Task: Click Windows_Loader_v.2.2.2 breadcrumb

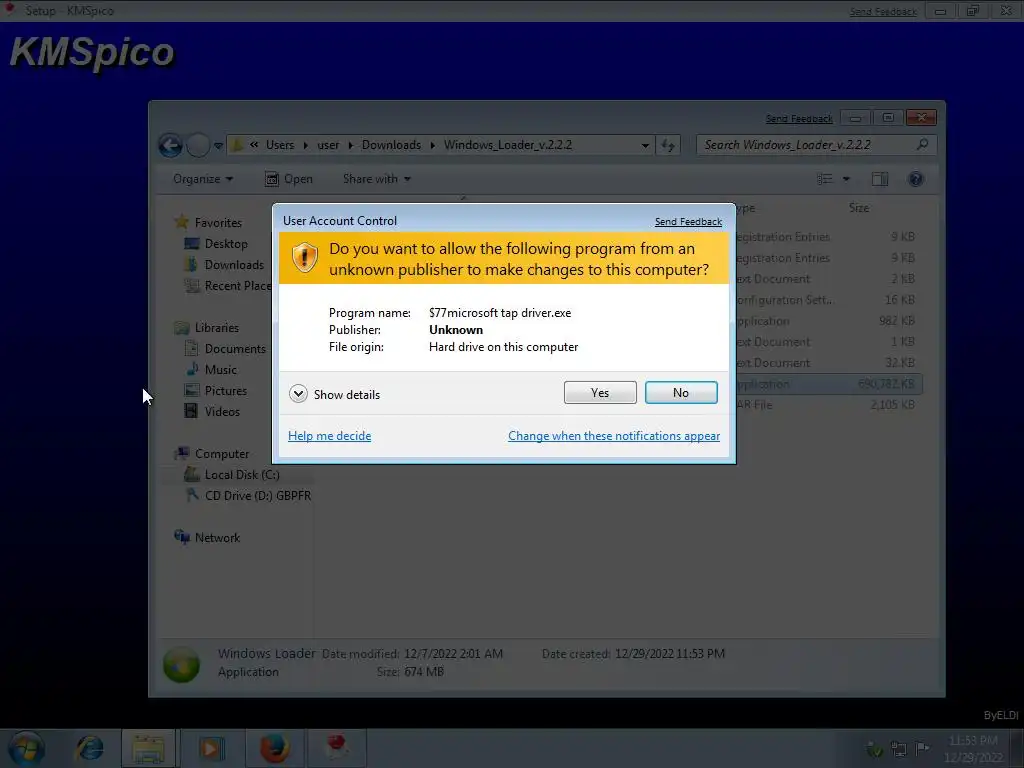Action: (507, 145)
